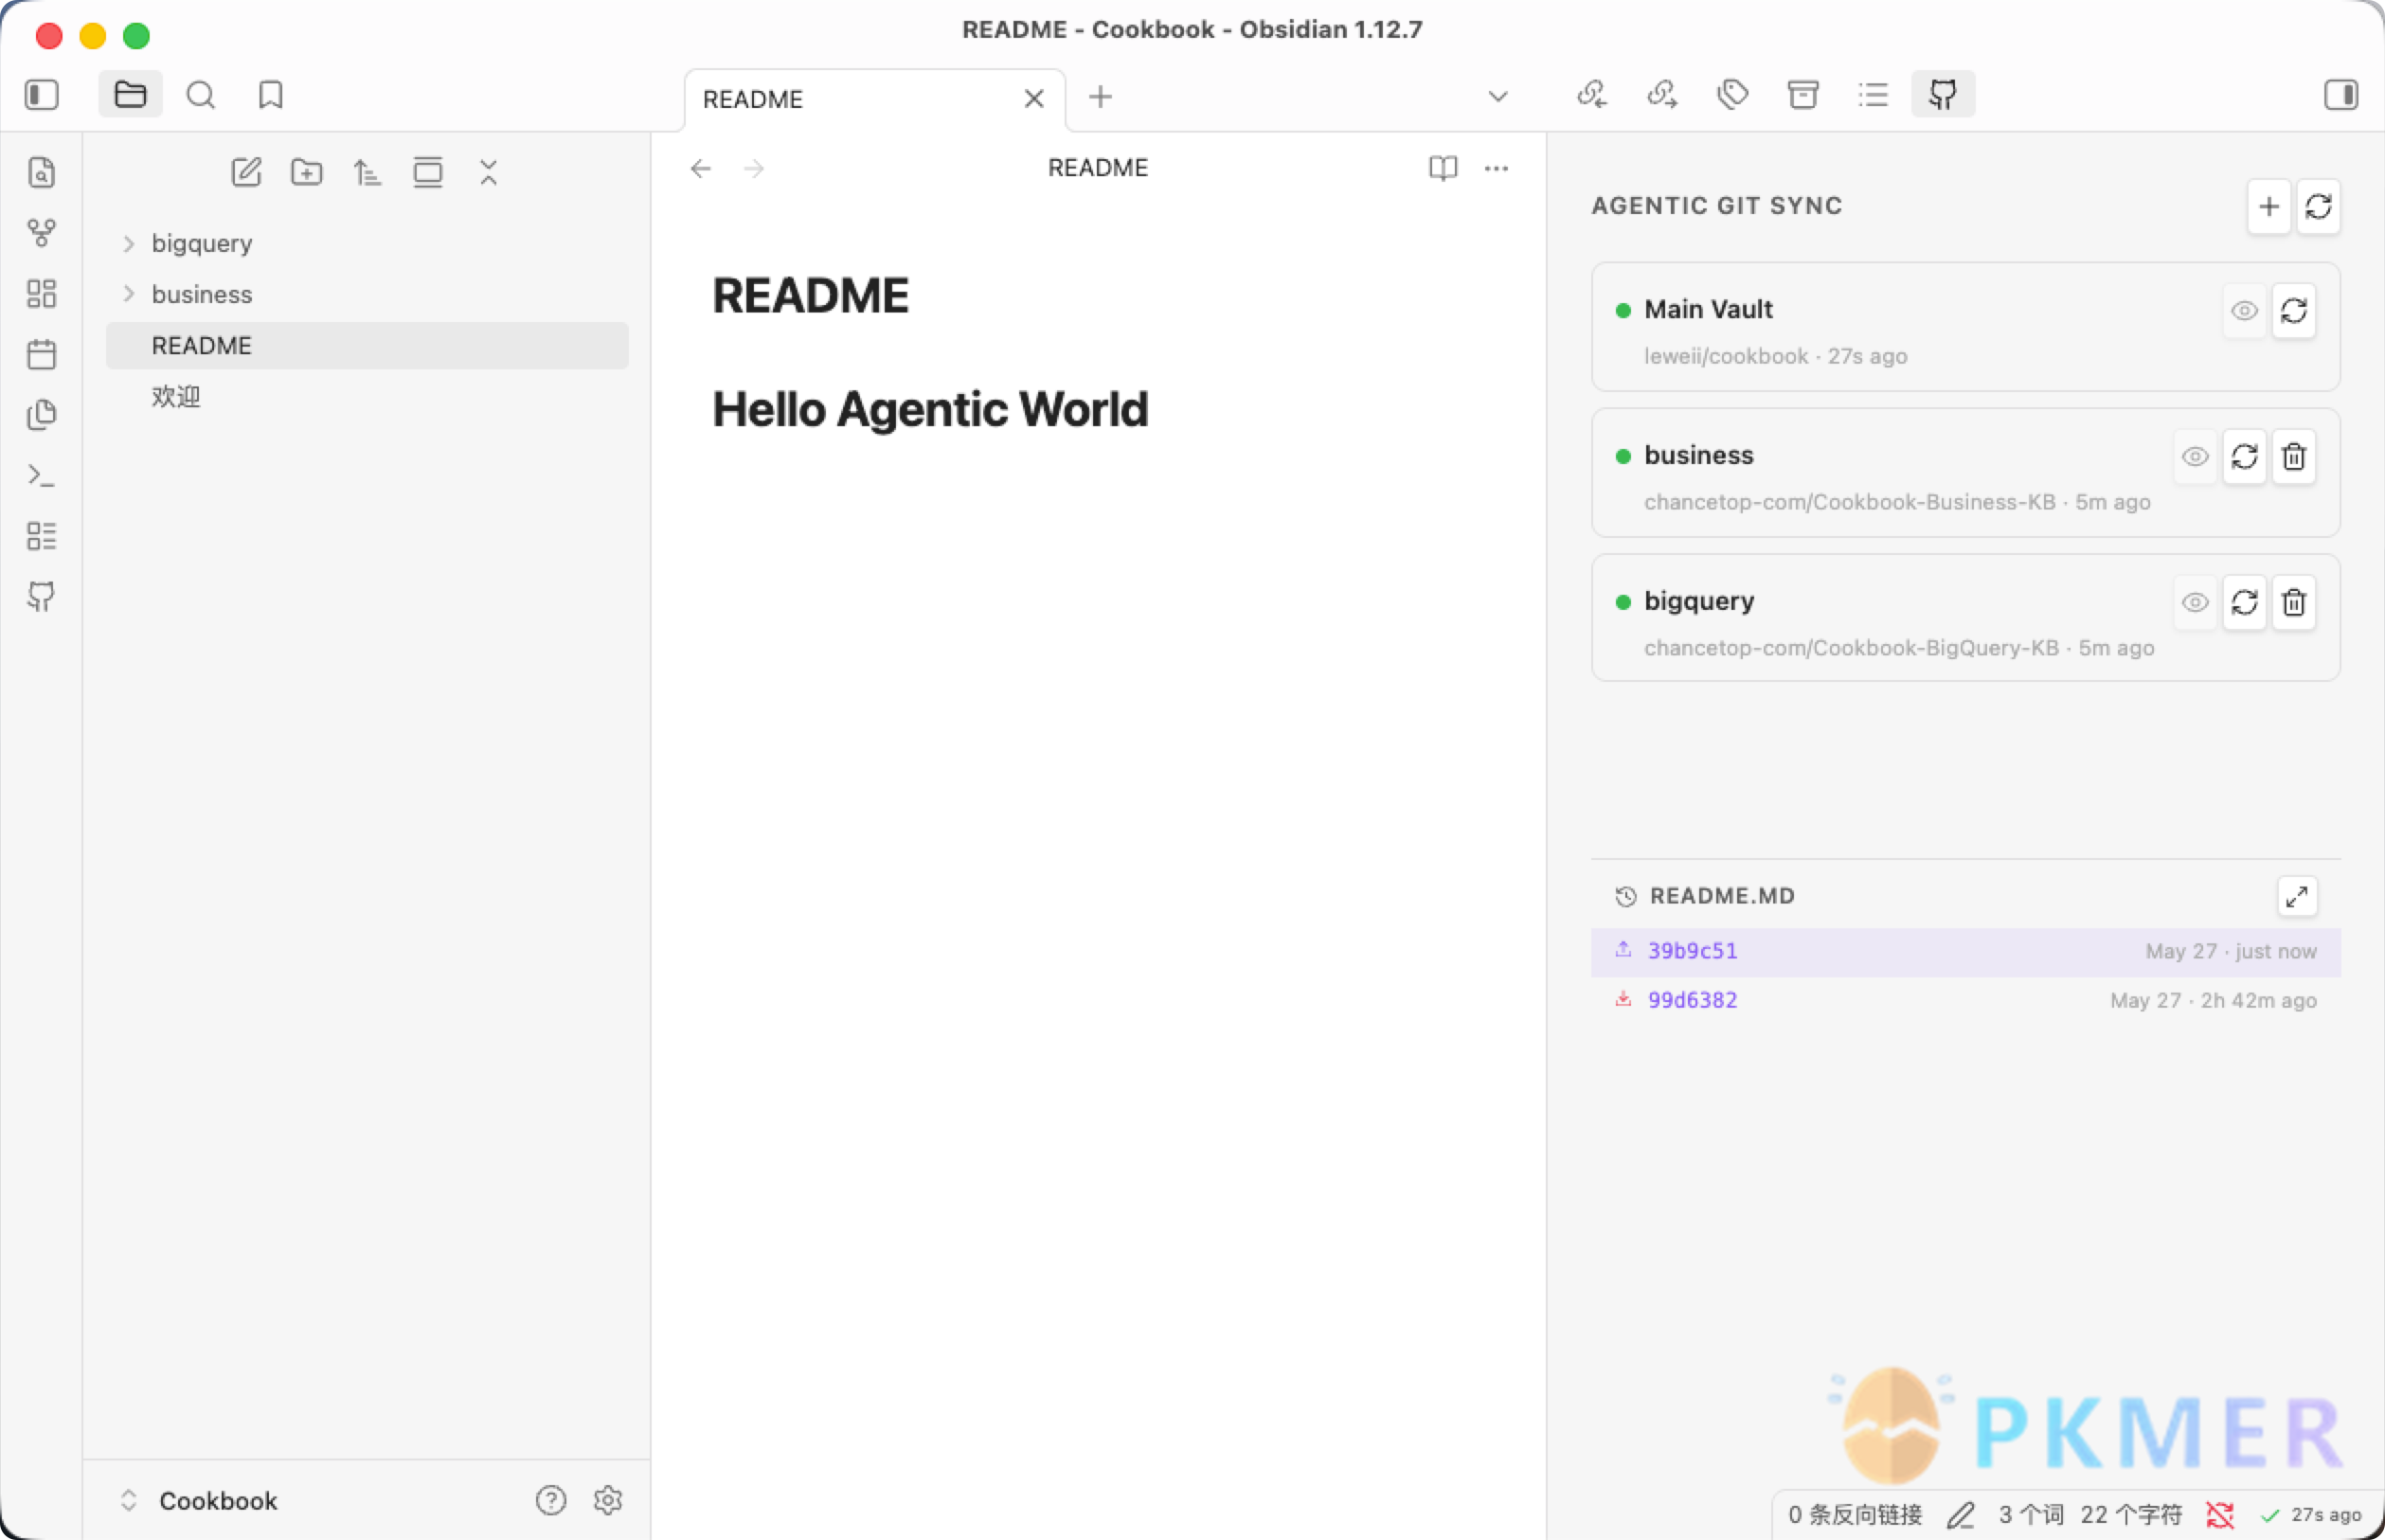Click the list-layout ribbon icon

[x=42, y=536]
